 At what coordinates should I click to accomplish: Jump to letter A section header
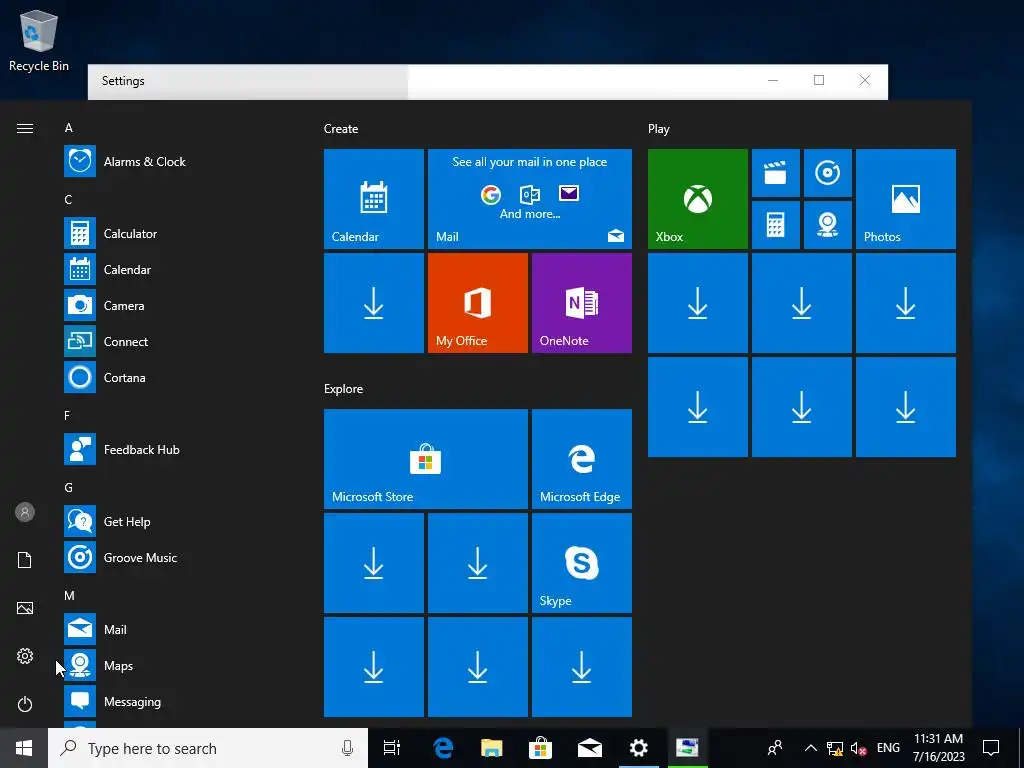pos(69,128)
